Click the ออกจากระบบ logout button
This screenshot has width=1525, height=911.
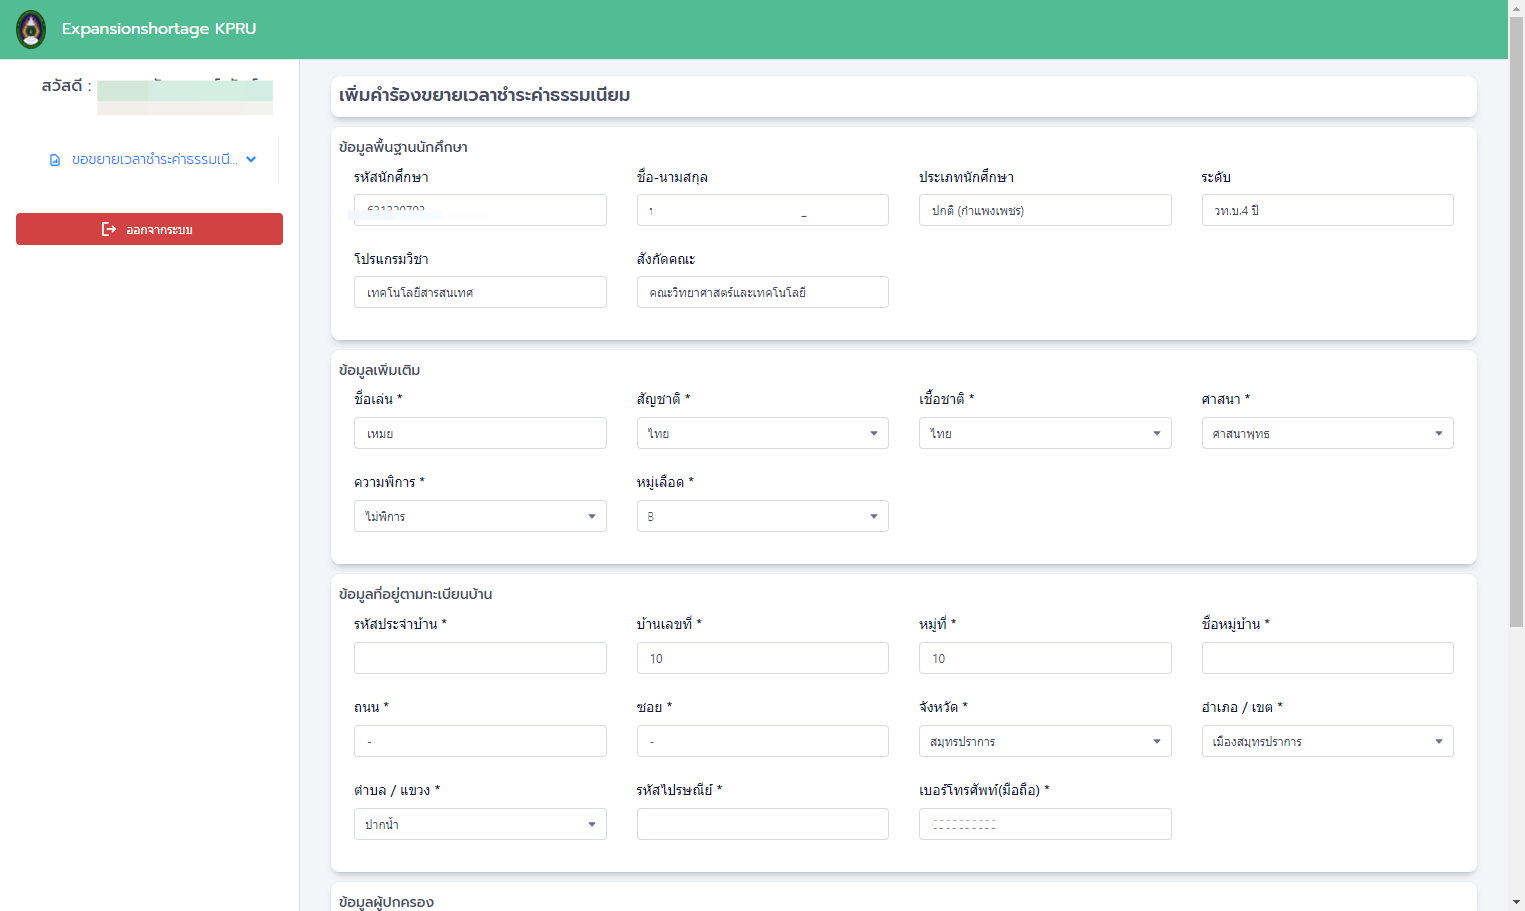coord(149,229)
